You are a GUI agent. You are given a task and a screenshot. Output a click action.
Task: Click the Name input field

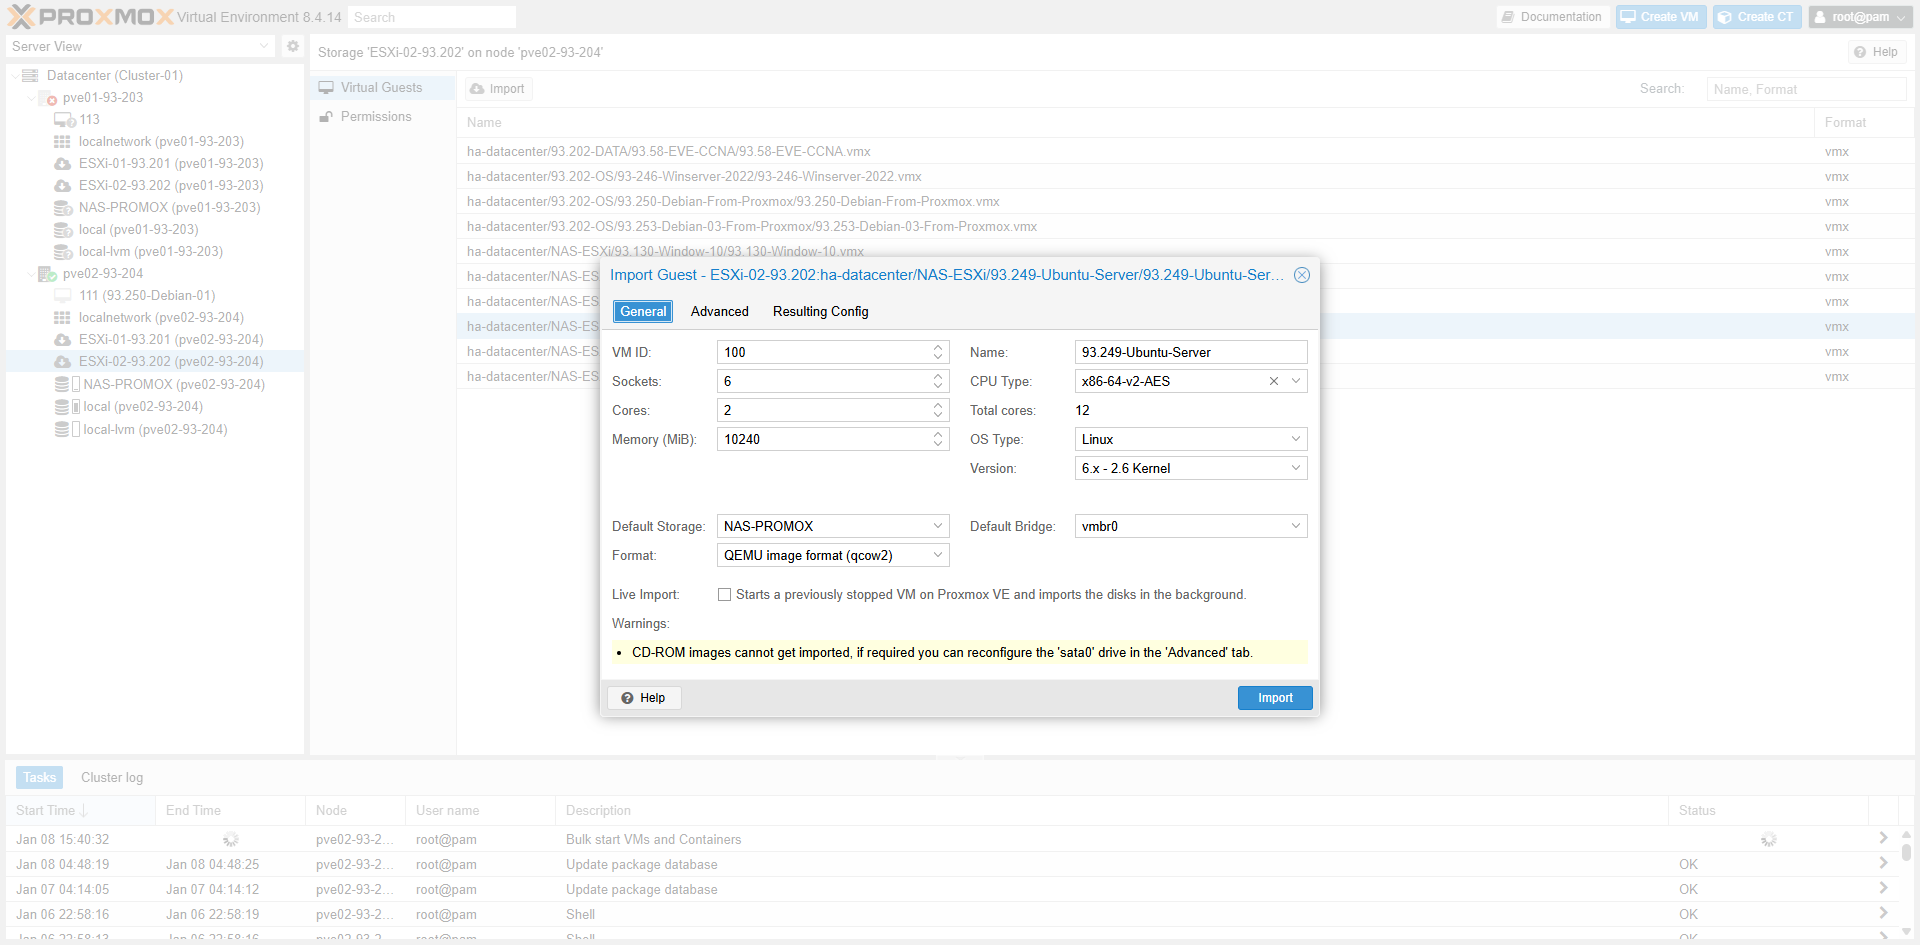point(1190,352)
